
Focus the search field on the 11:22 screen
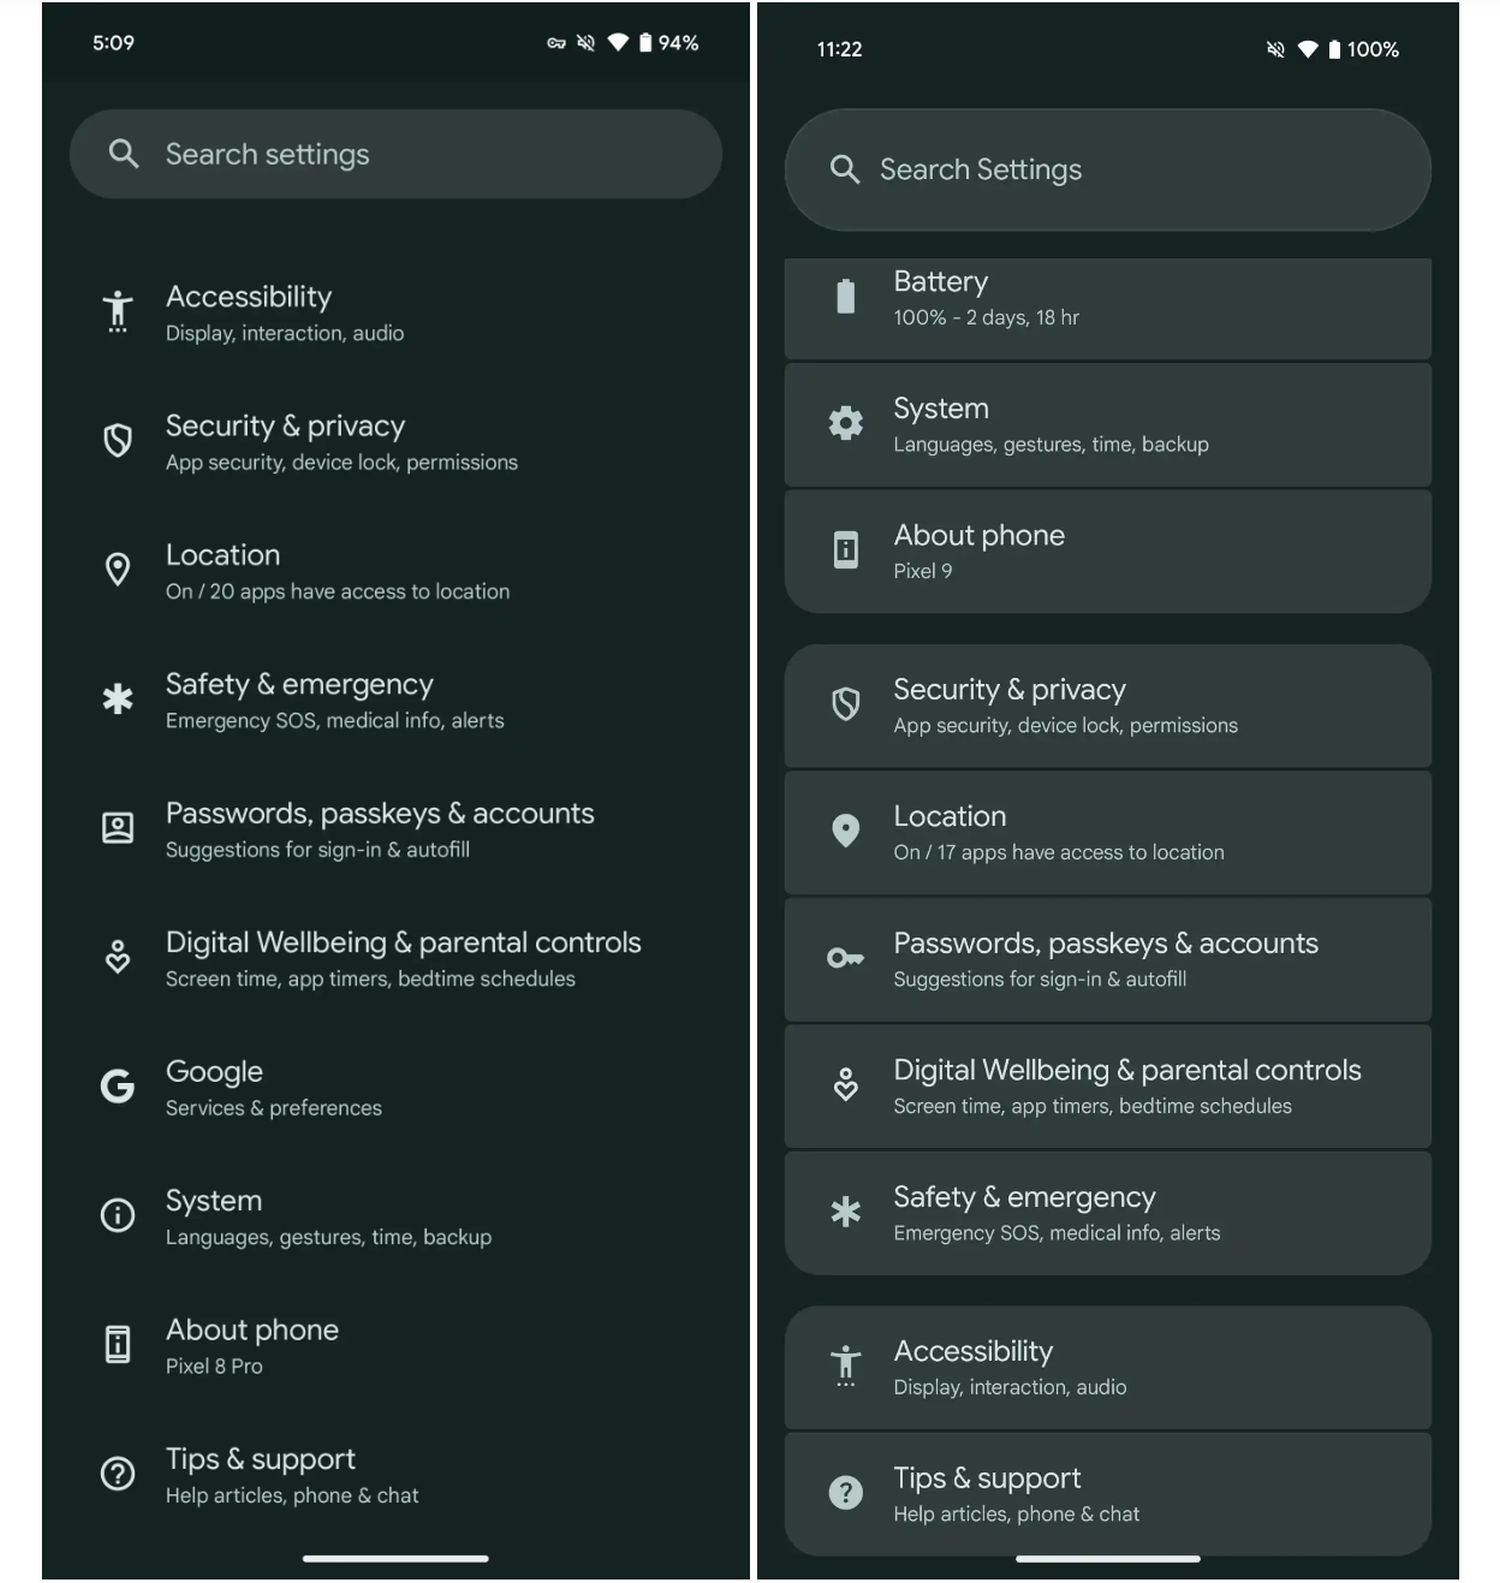pos(1107,170)
